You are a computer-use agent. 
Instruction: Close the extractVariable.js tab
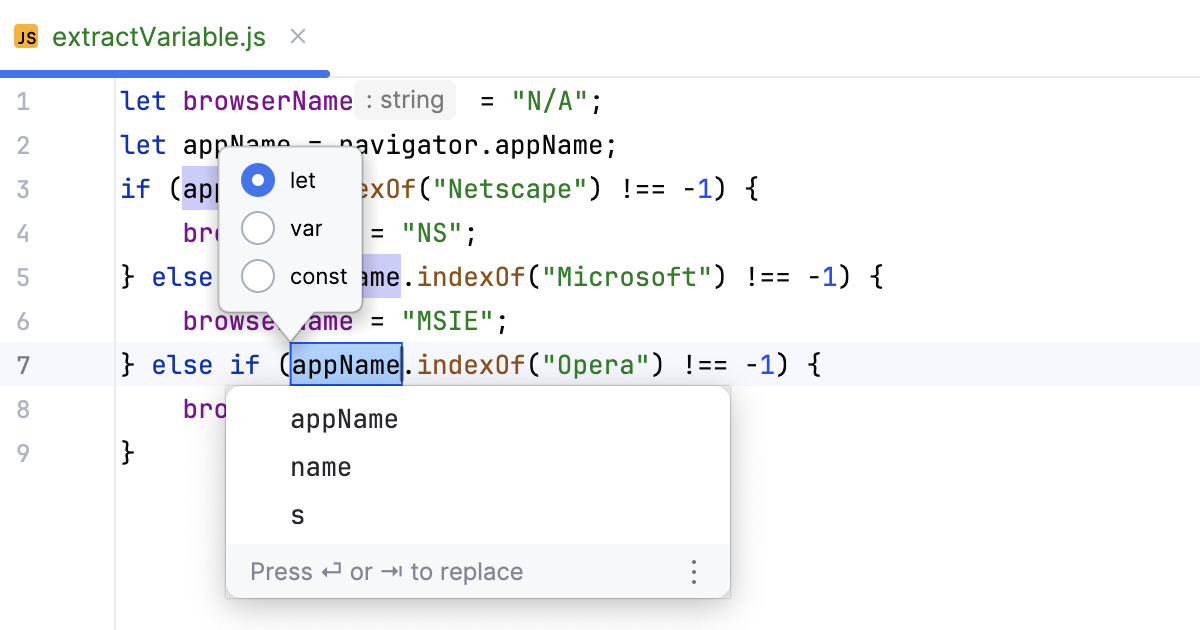[296, 38]
